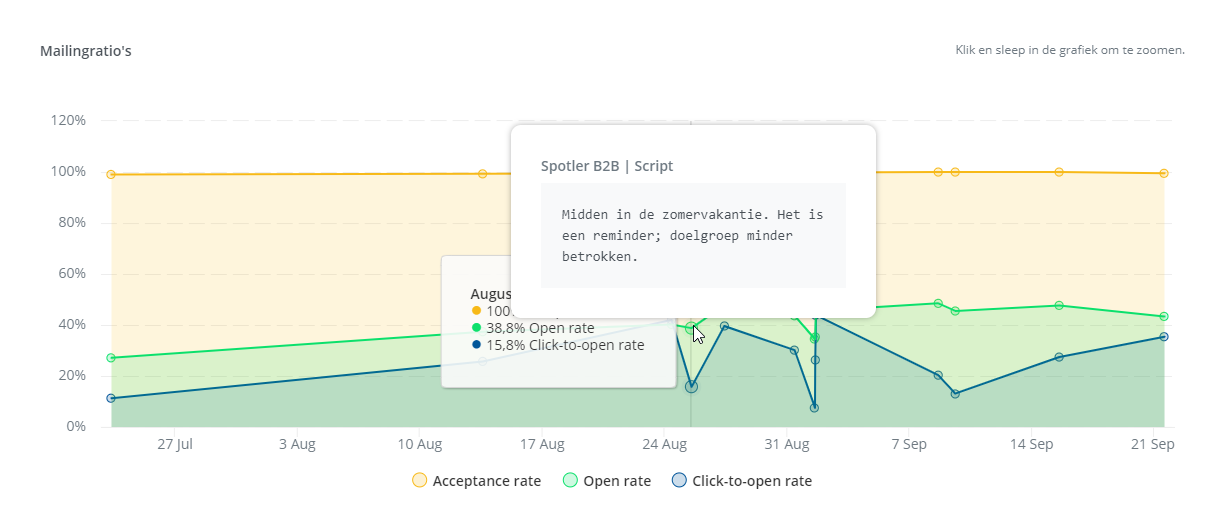The height and width of the screenshot is (516, 1227).
Task: Click the Mailingratio's chart title
Action: (85, 51)
